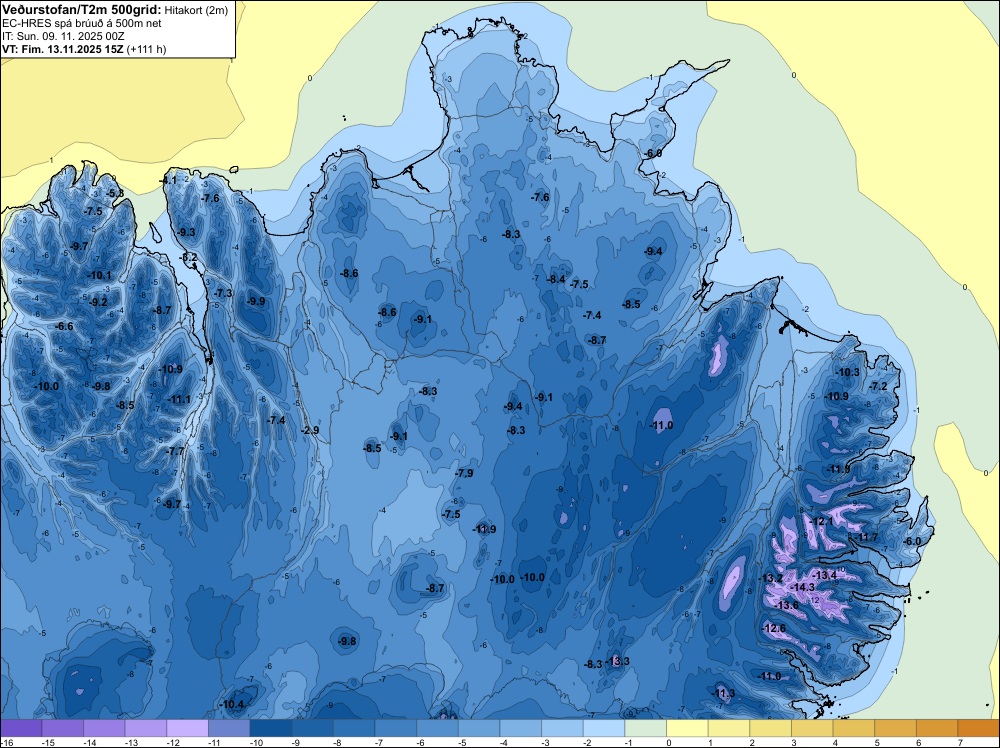The width and height of the screenshot is (1000, 748).
Task: Click the legend swatch between -2 and -1
Action: point(604,728)
